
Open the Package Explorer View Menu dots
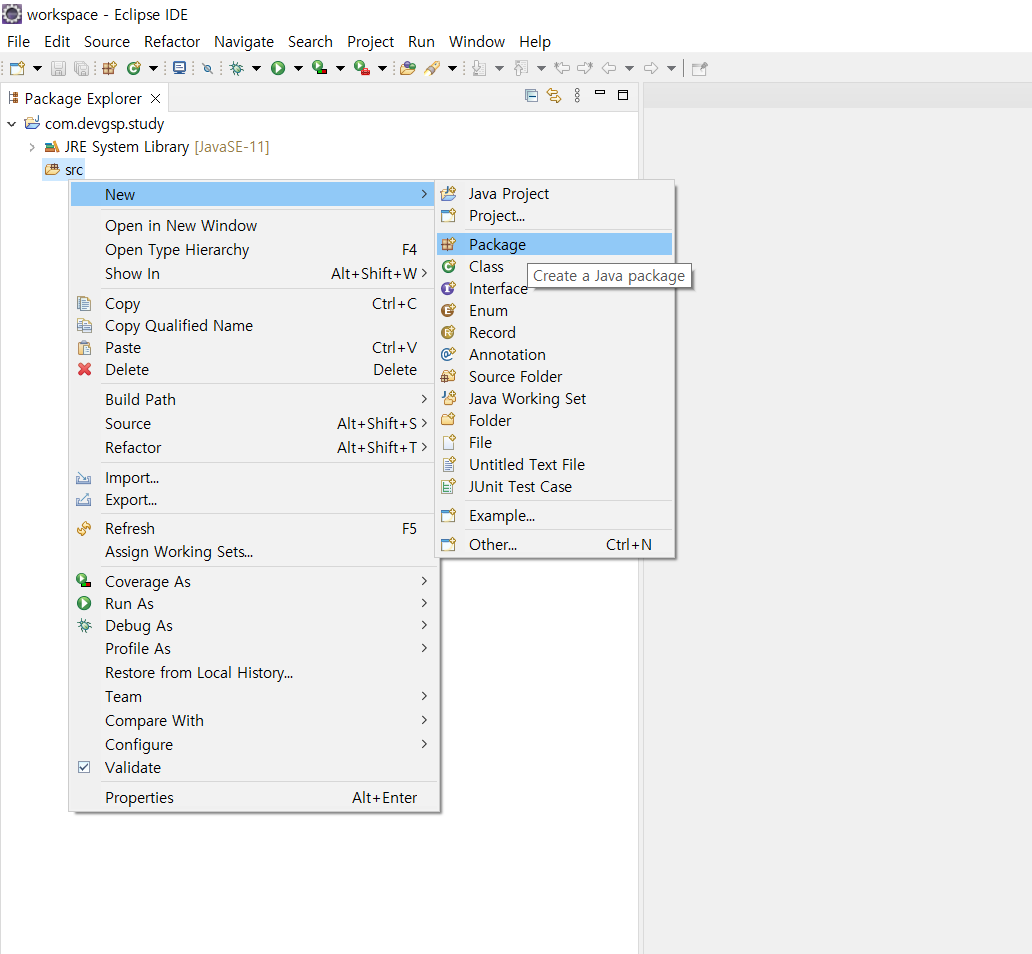click(x=577, y=95)
